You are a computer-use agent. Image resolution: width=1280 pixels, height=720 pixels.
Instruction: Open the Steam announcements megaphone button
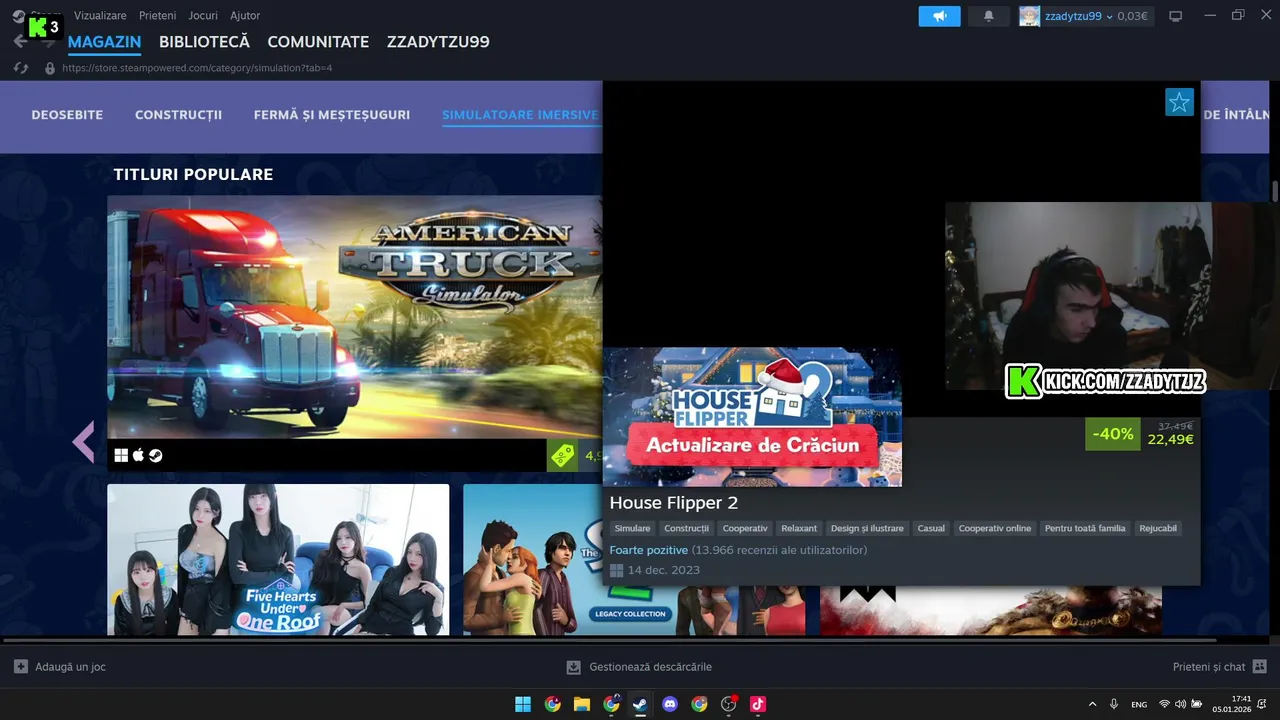(x=939, y=16)
